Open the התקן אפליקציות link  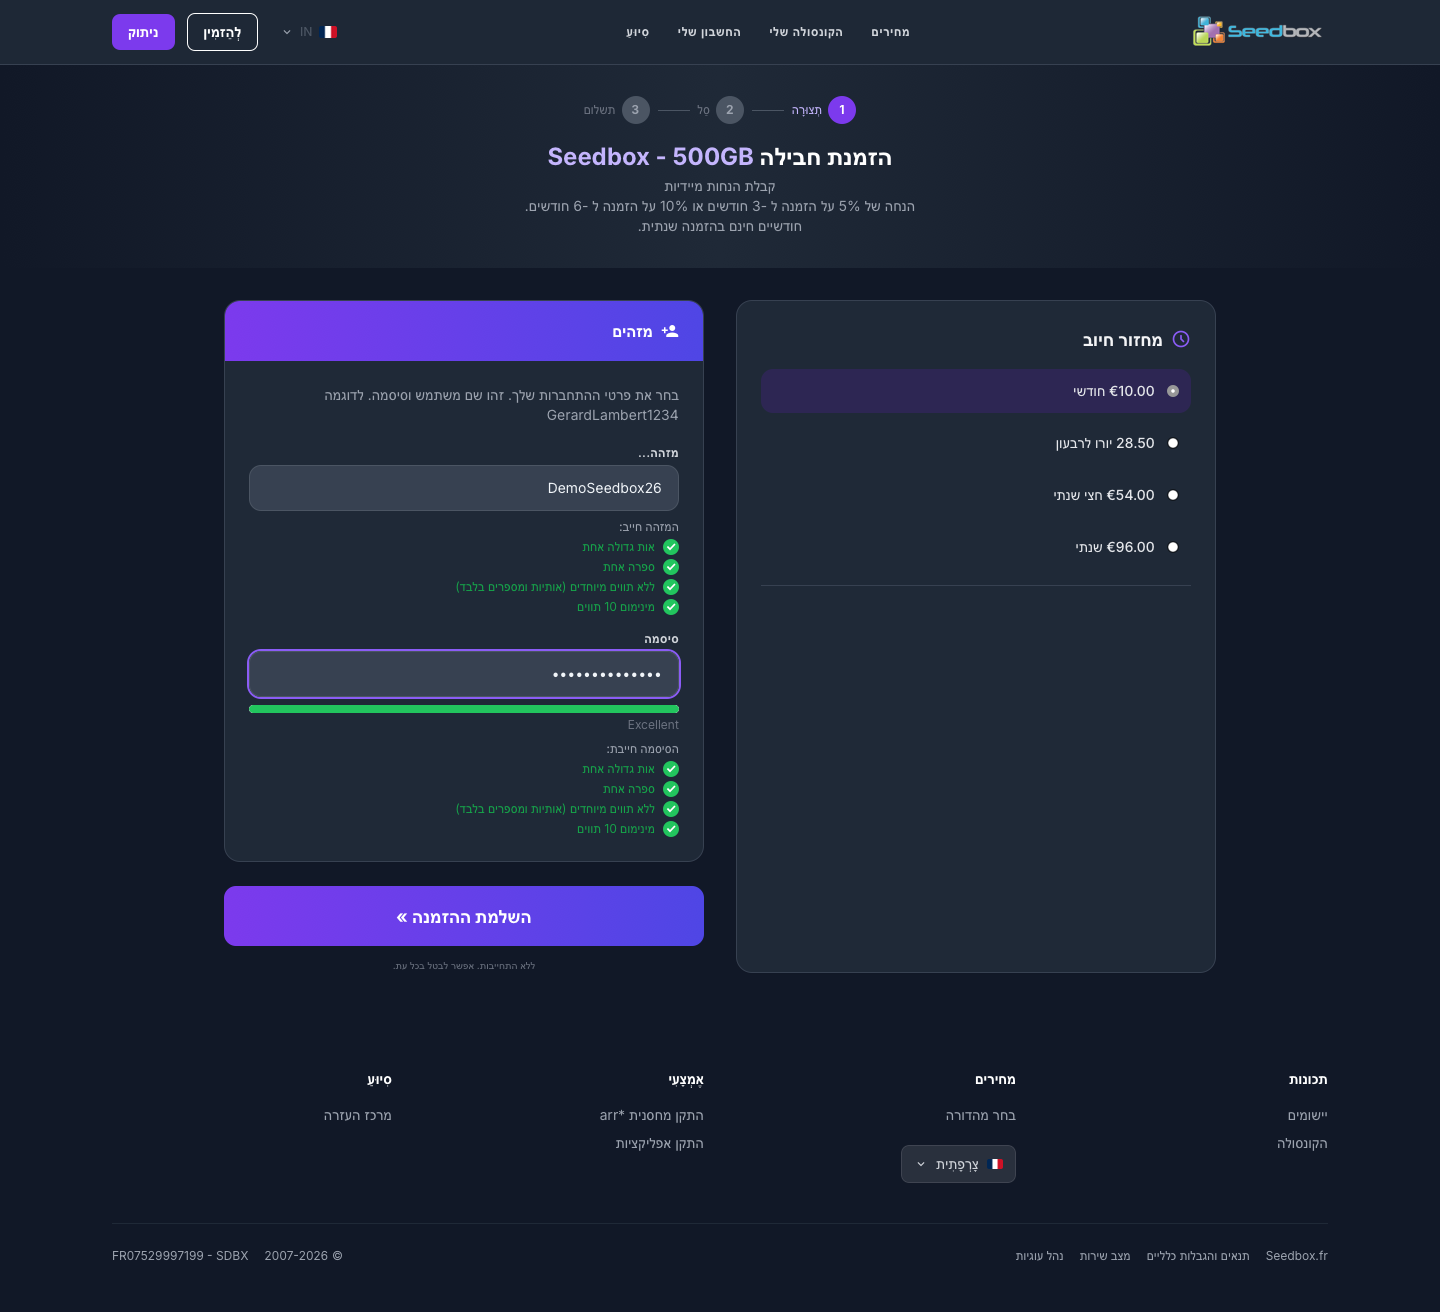(660, 1143)
